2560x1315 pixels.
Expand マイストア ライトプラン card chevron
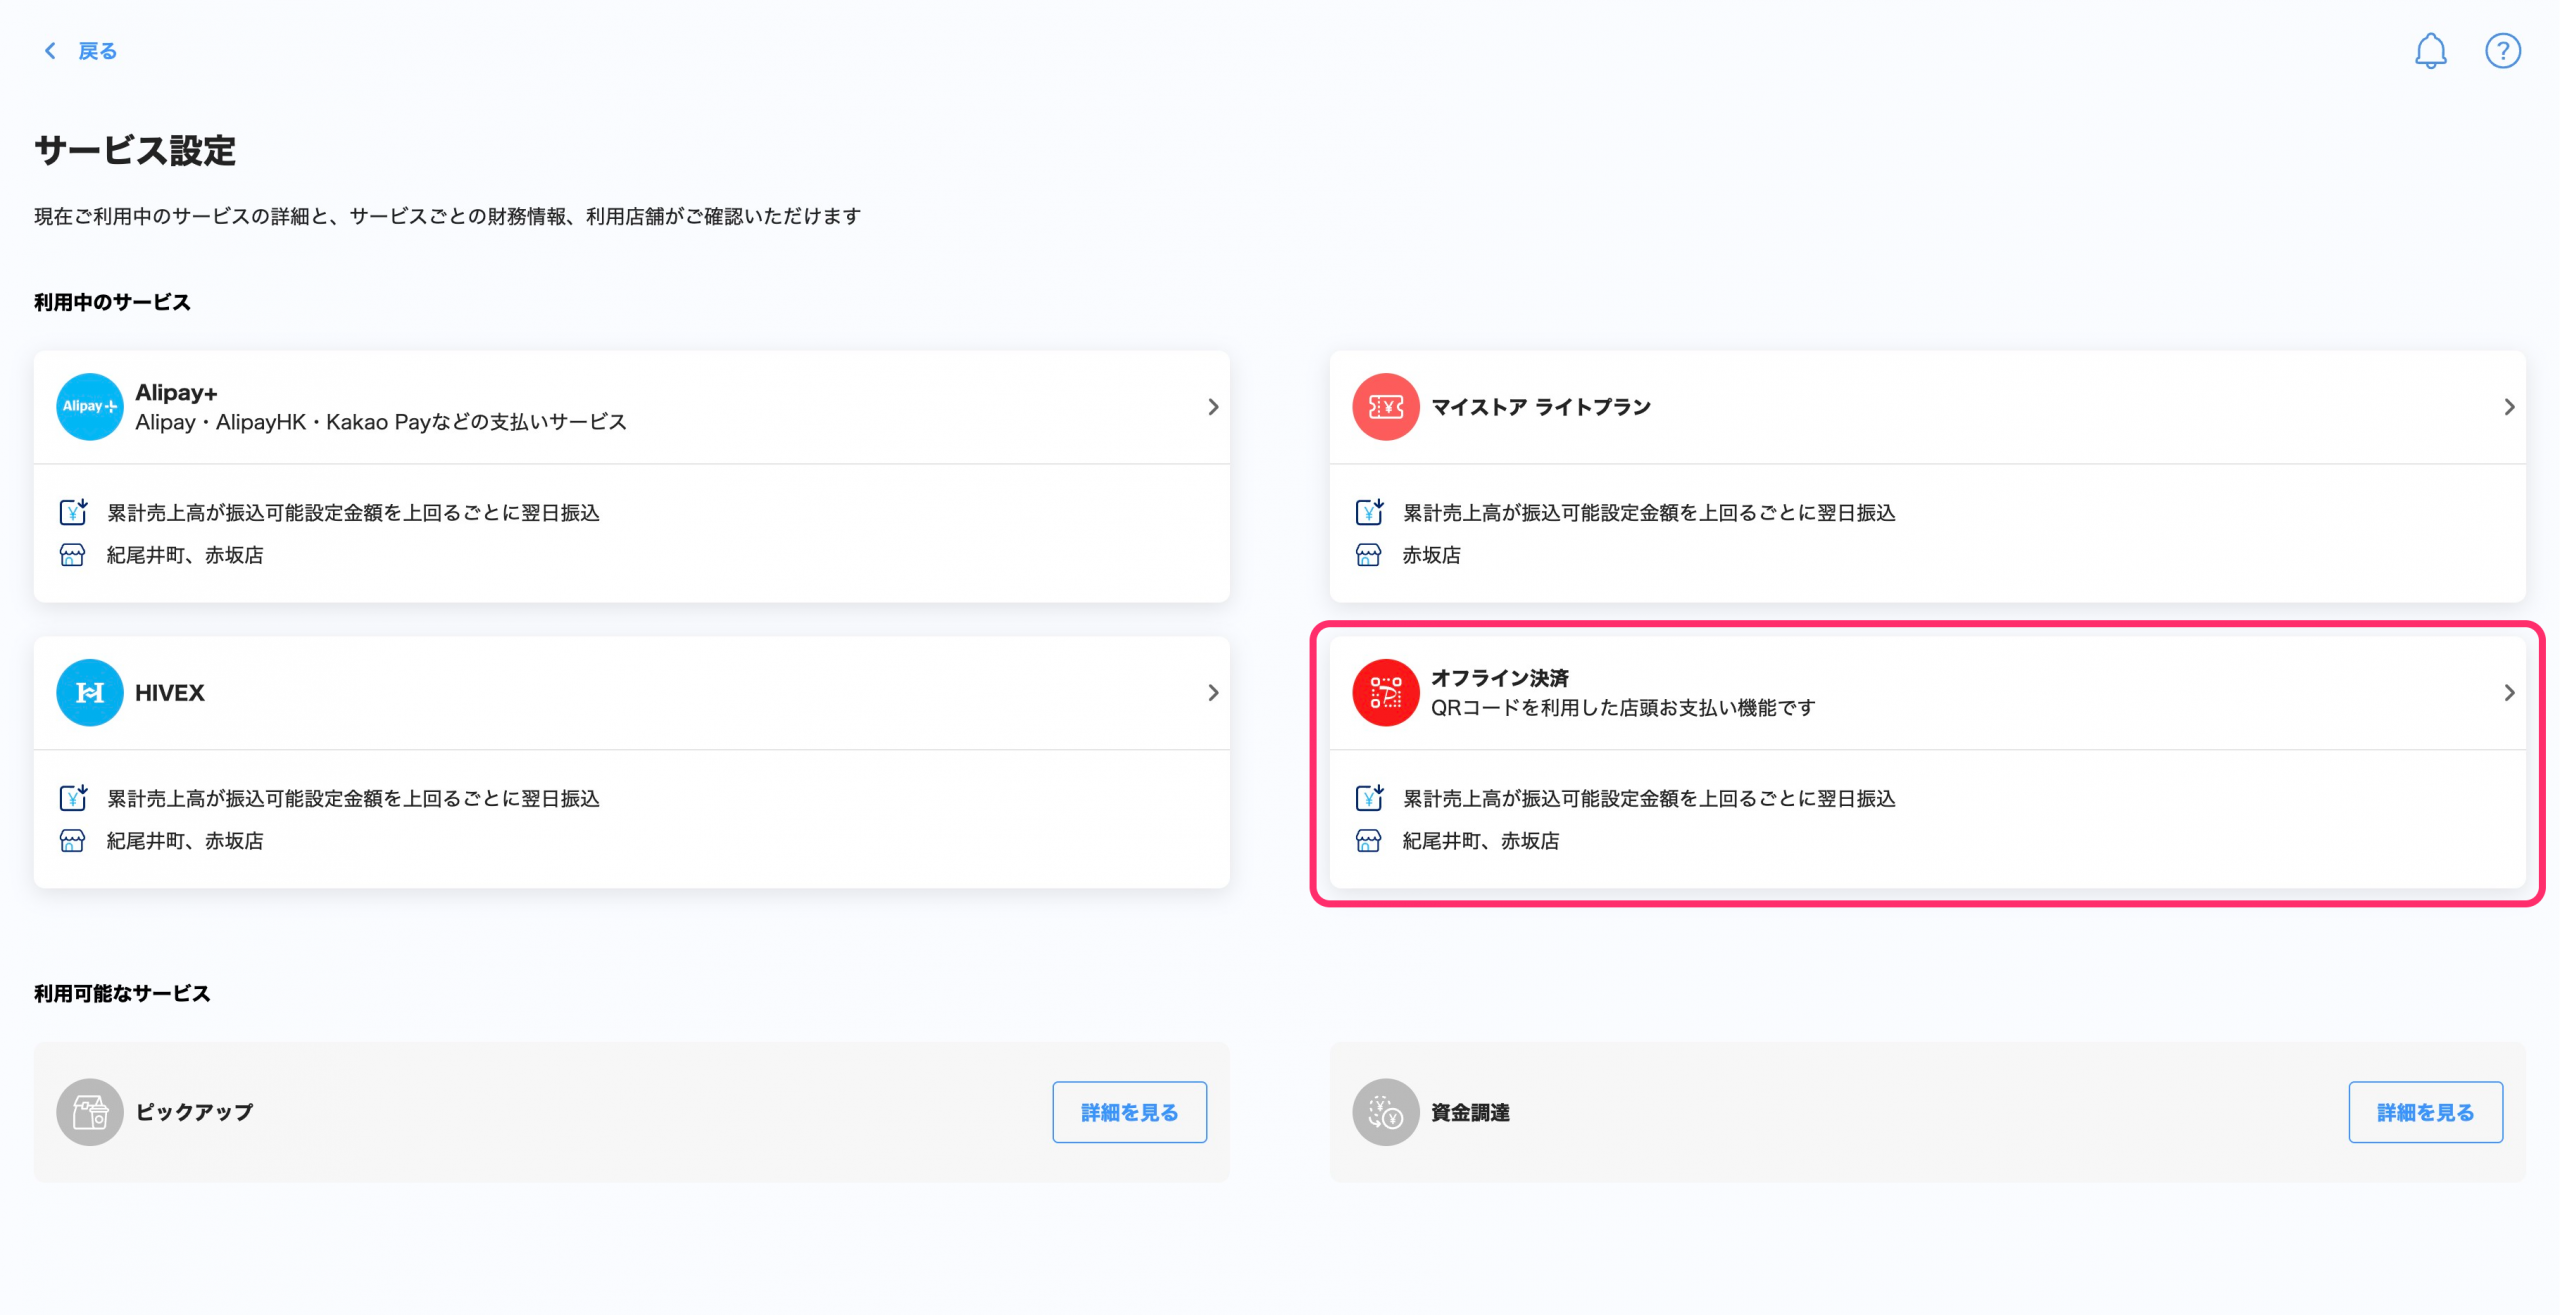pyautogui.click(x=2508, y=407)
